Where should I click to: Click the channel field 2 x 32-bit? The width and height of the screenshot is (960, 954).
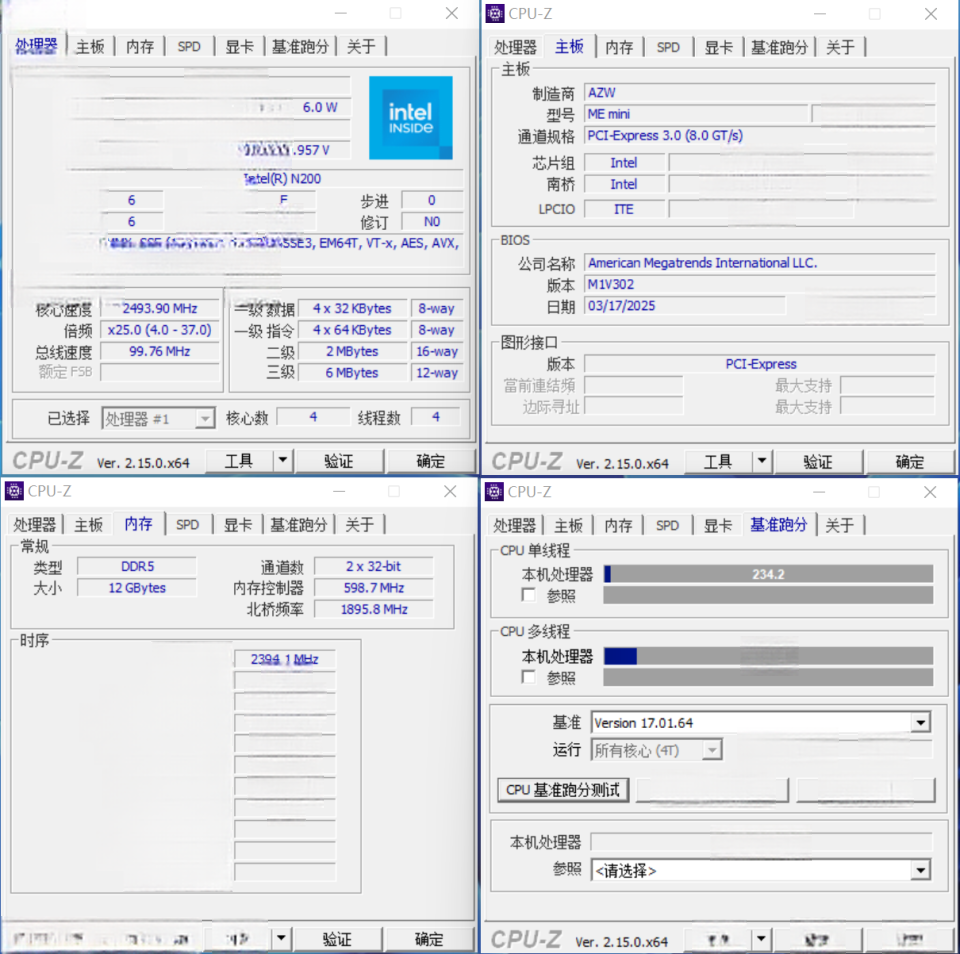coord(373,566)
